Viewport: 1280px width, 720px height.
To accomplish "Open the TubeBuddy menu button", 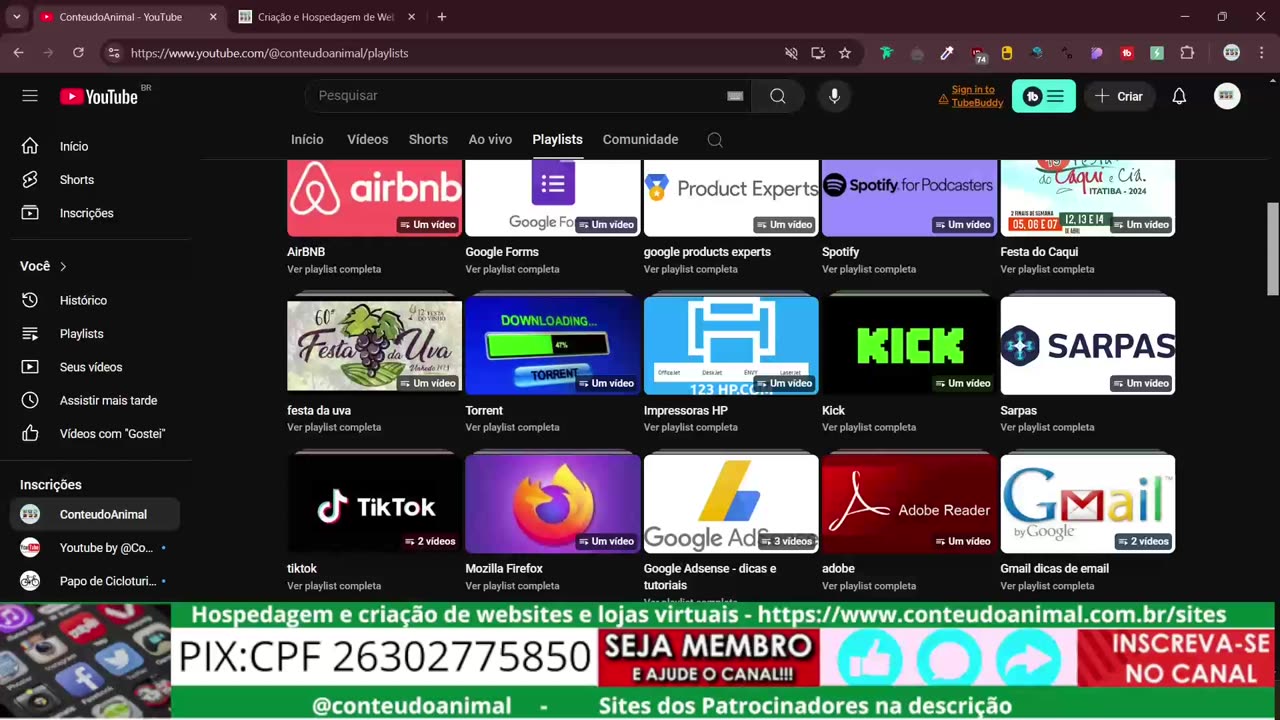I will 1044,96.
